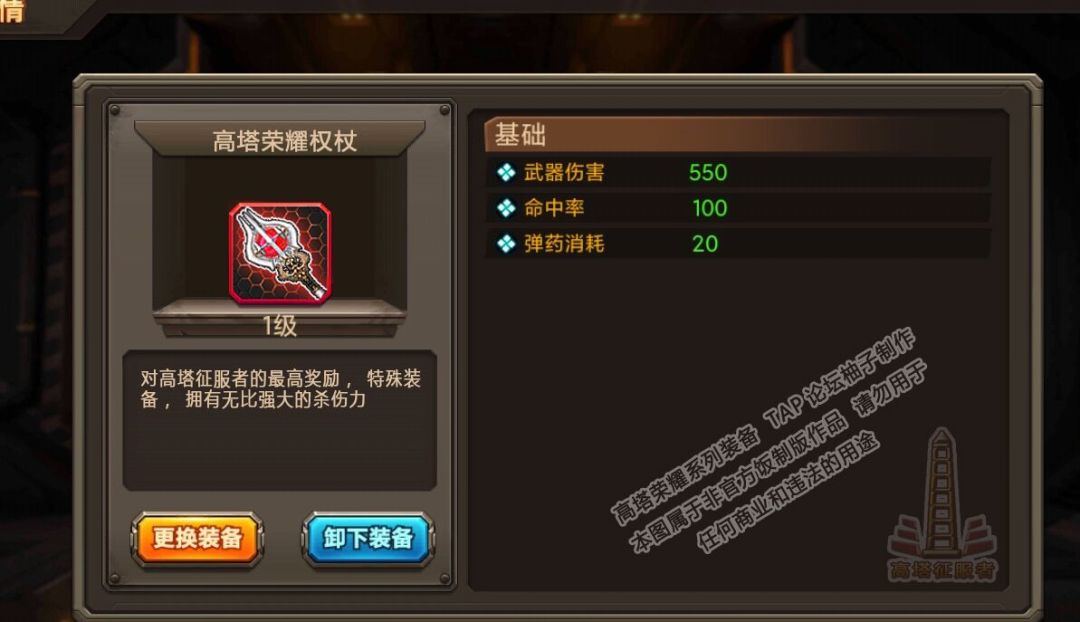
Task: Click the top-left screw of item panel
Action: point(115,110)
